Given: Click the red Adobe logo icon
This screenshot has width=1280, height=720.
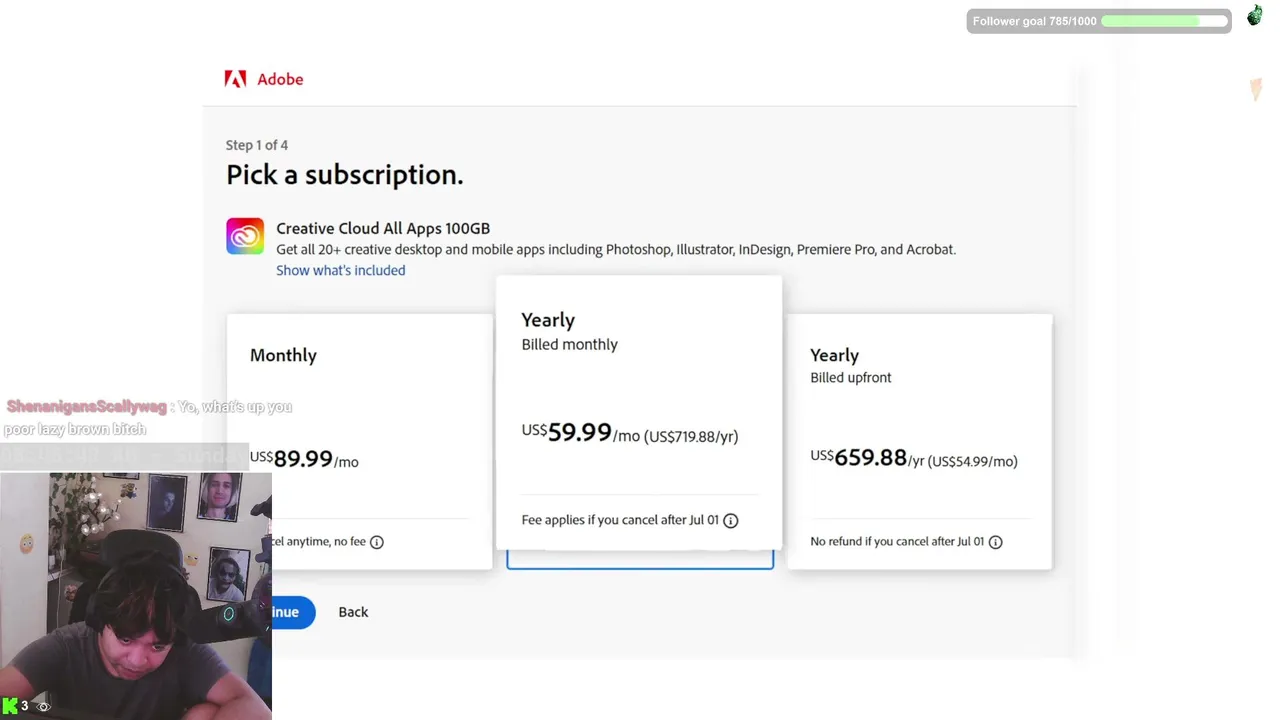Looking at the screenshot, I should [235, 79].
